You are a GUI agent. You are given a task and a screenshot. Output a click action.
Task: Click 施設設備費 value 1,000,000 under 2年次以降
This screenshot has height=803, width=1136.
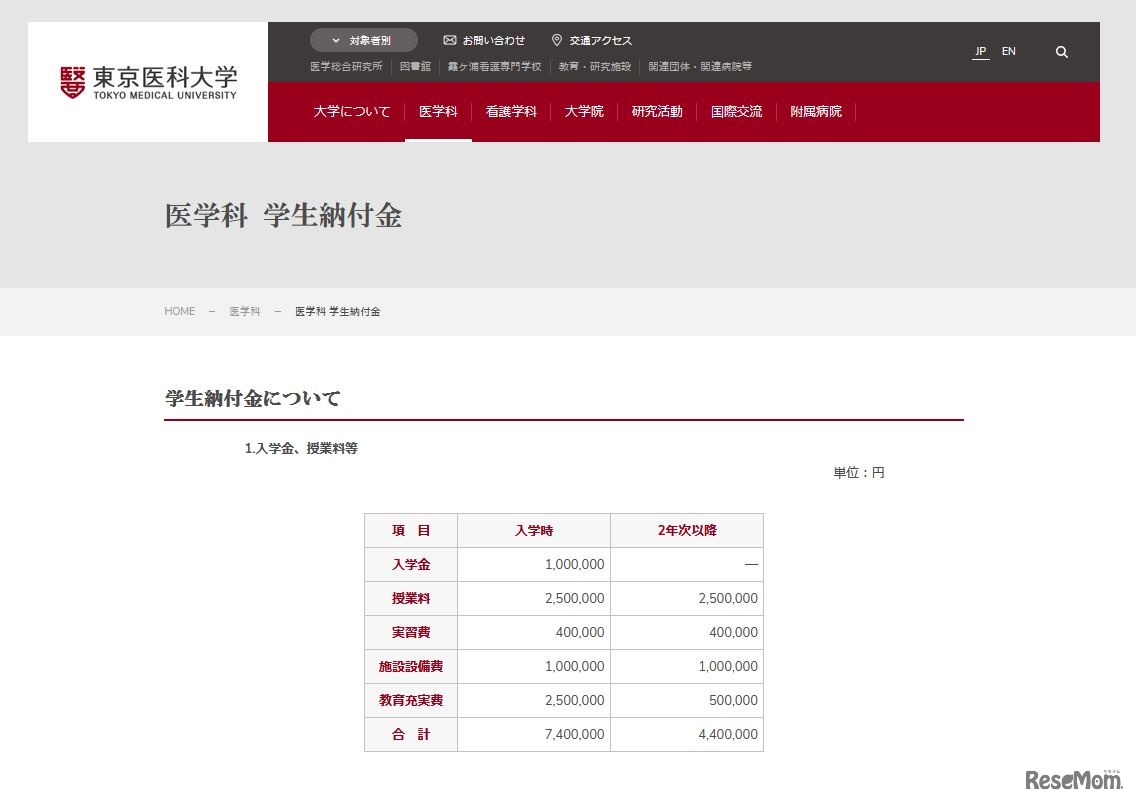728,667
